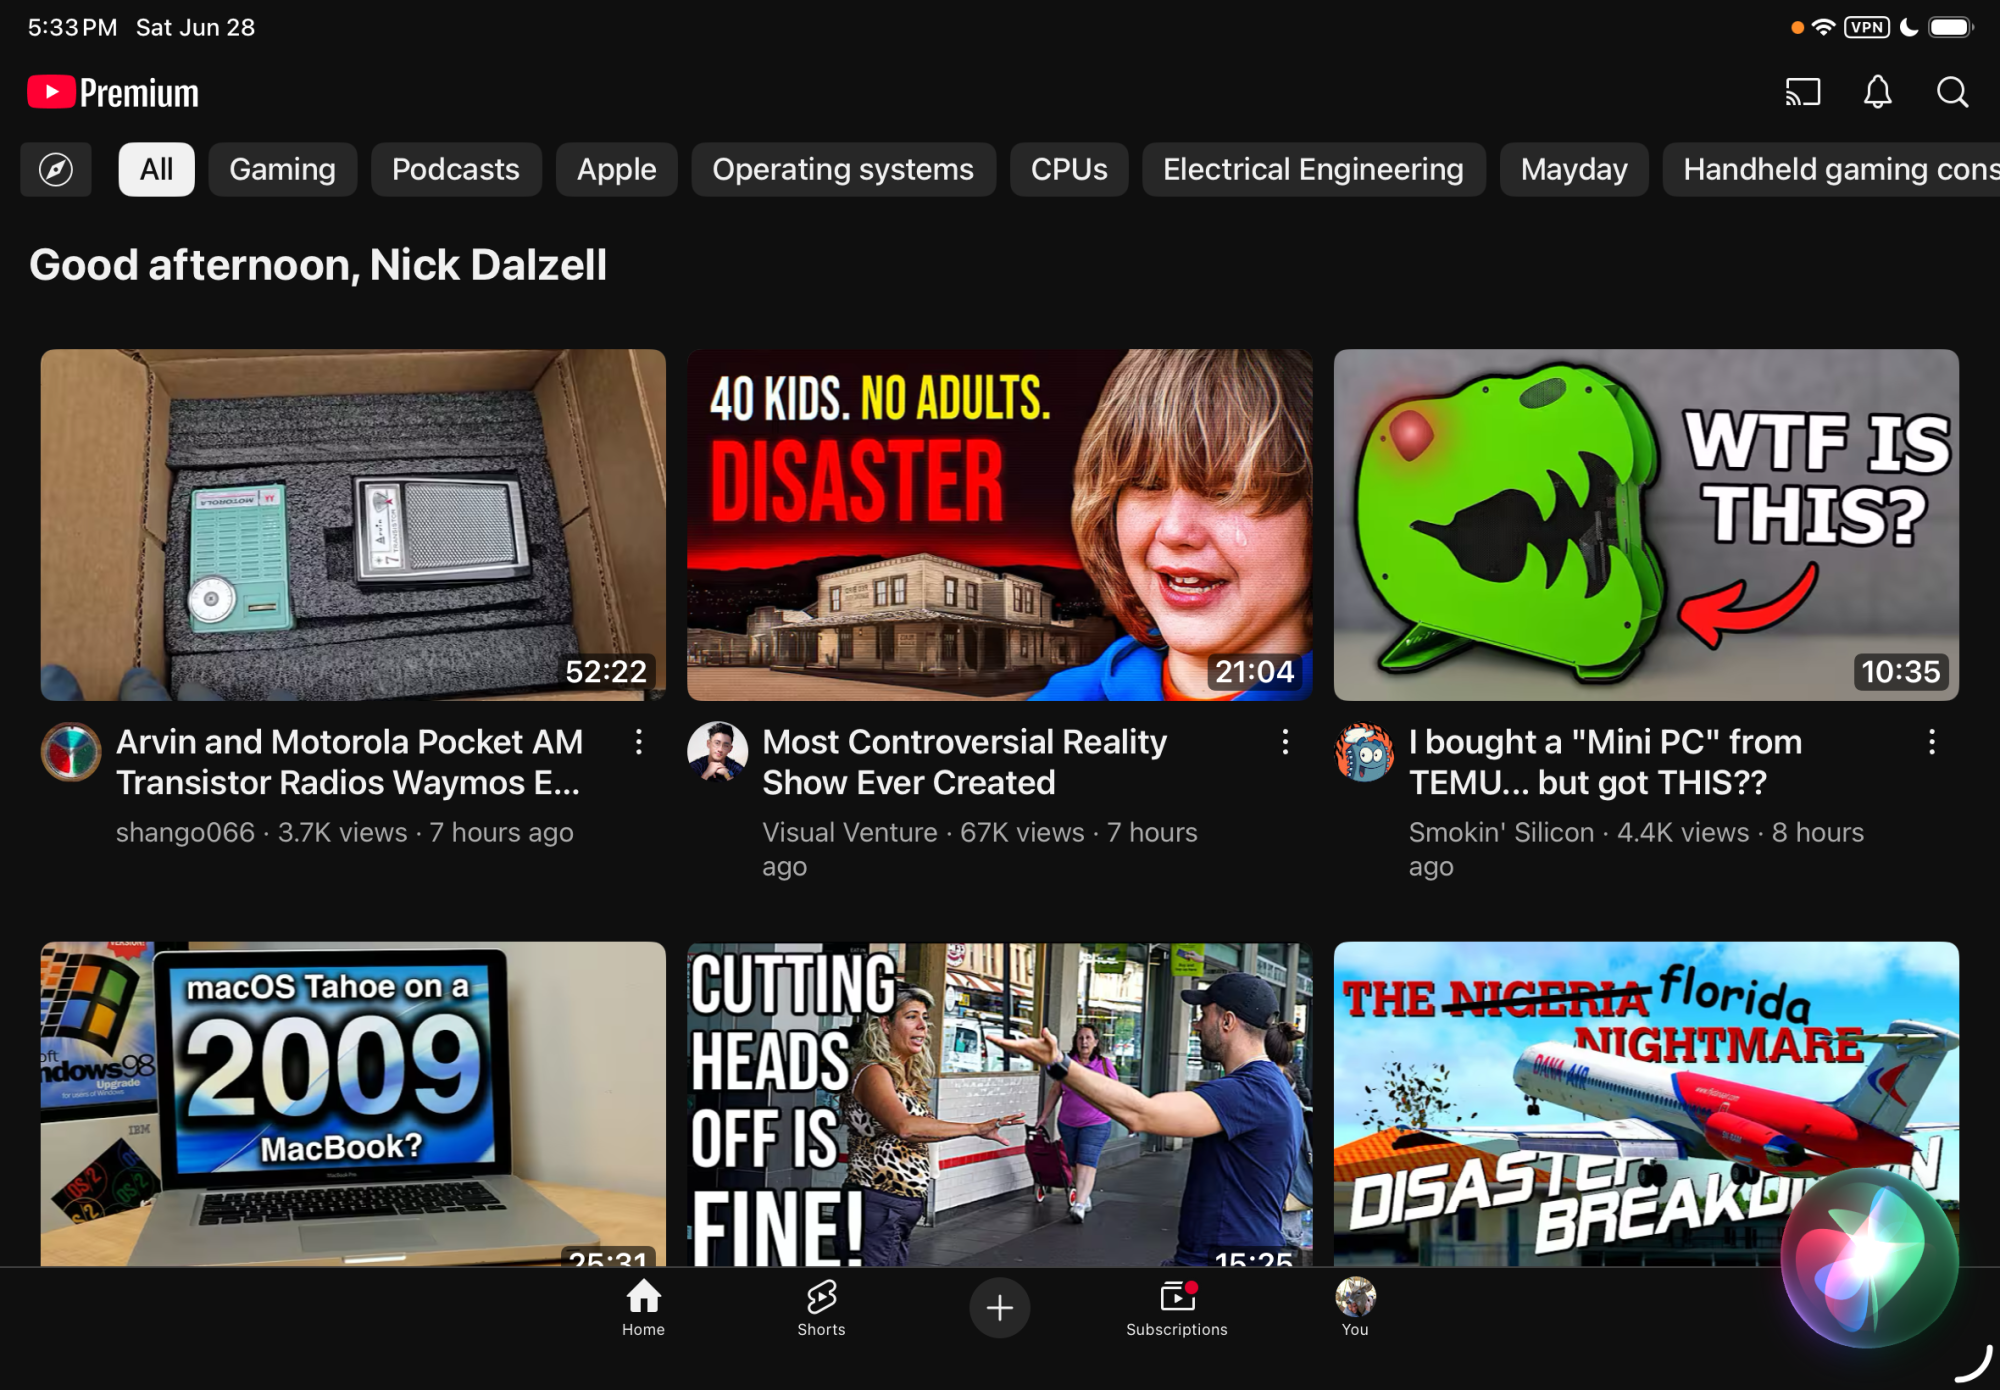Play the WTF IS THIS green case thumbnail

(1646, 524)
